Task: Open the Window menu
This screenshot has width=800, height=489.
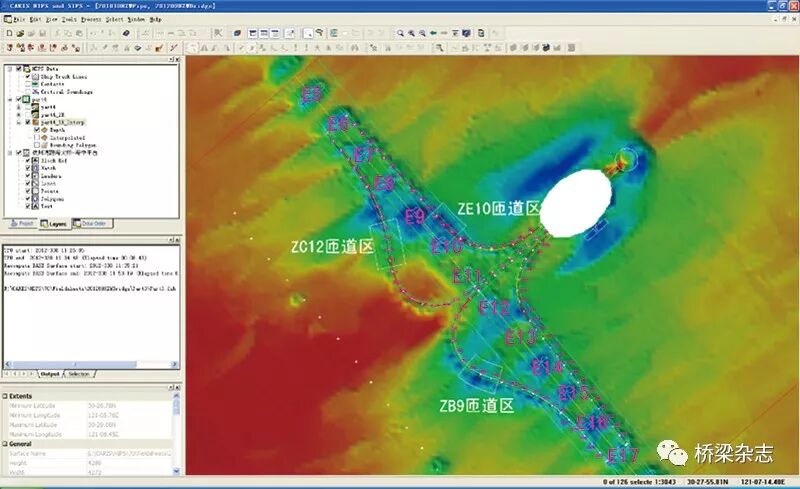Action: click(136, 19)
